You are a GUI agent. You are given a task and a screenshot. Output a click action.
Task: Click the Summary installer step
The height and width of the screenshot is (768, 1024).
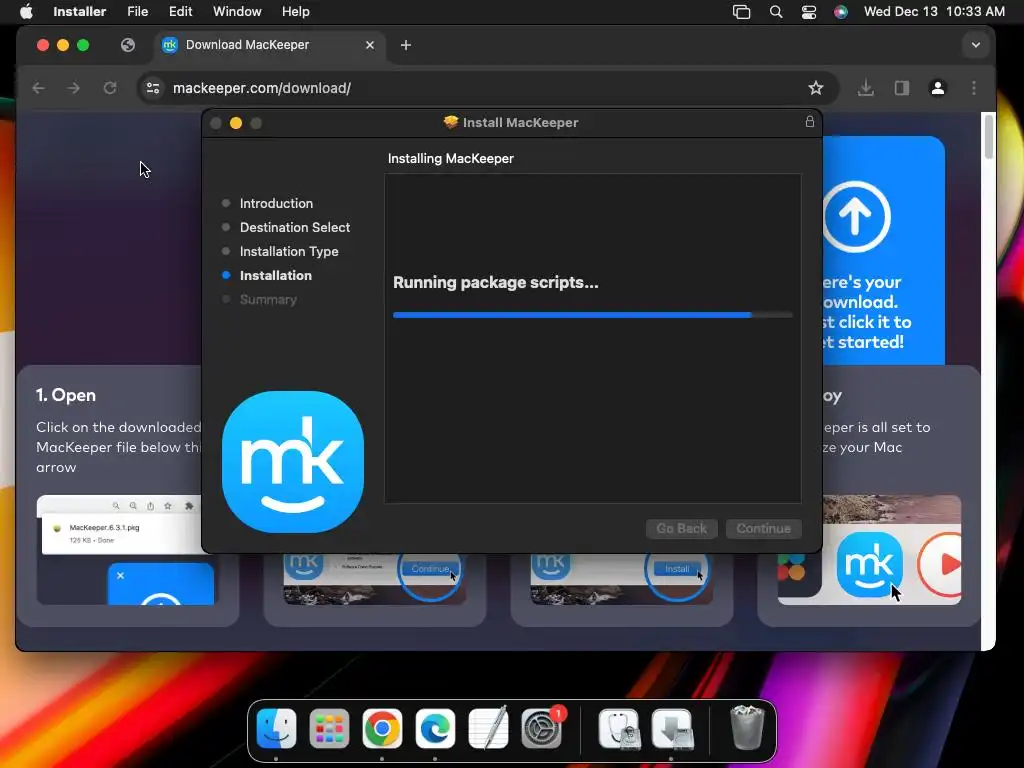coord(268,300)
